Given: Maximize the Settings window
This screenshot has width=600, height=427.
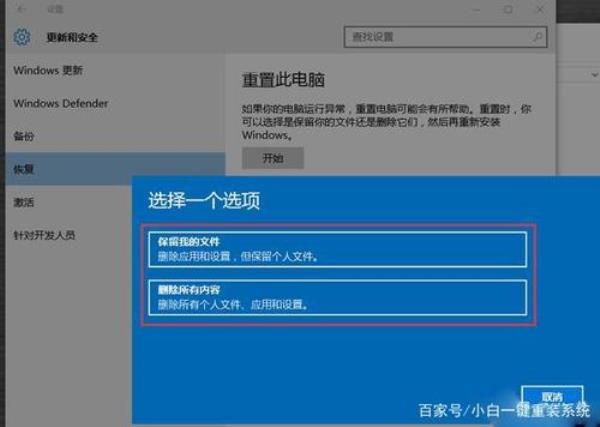Looking at the screenshot, I should [508, 9].
